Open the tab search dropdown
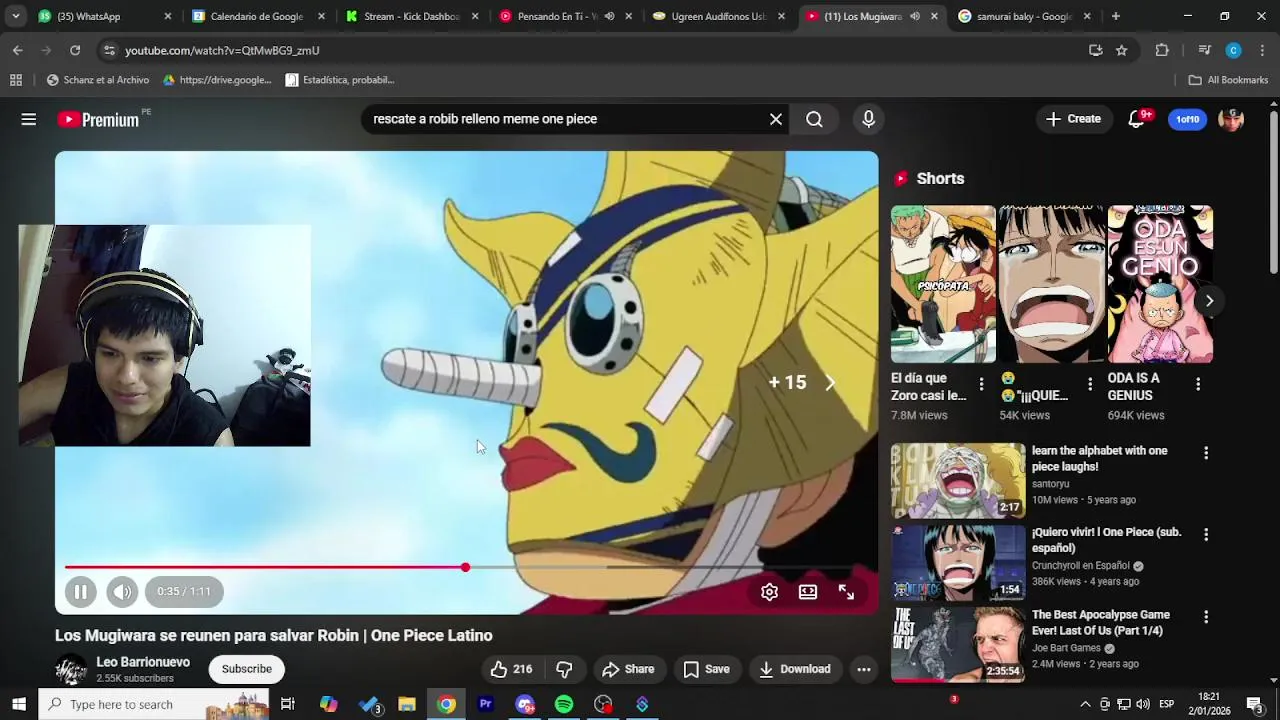The image size is (1280, 720). pyautogui.click(x=15, y=16)
